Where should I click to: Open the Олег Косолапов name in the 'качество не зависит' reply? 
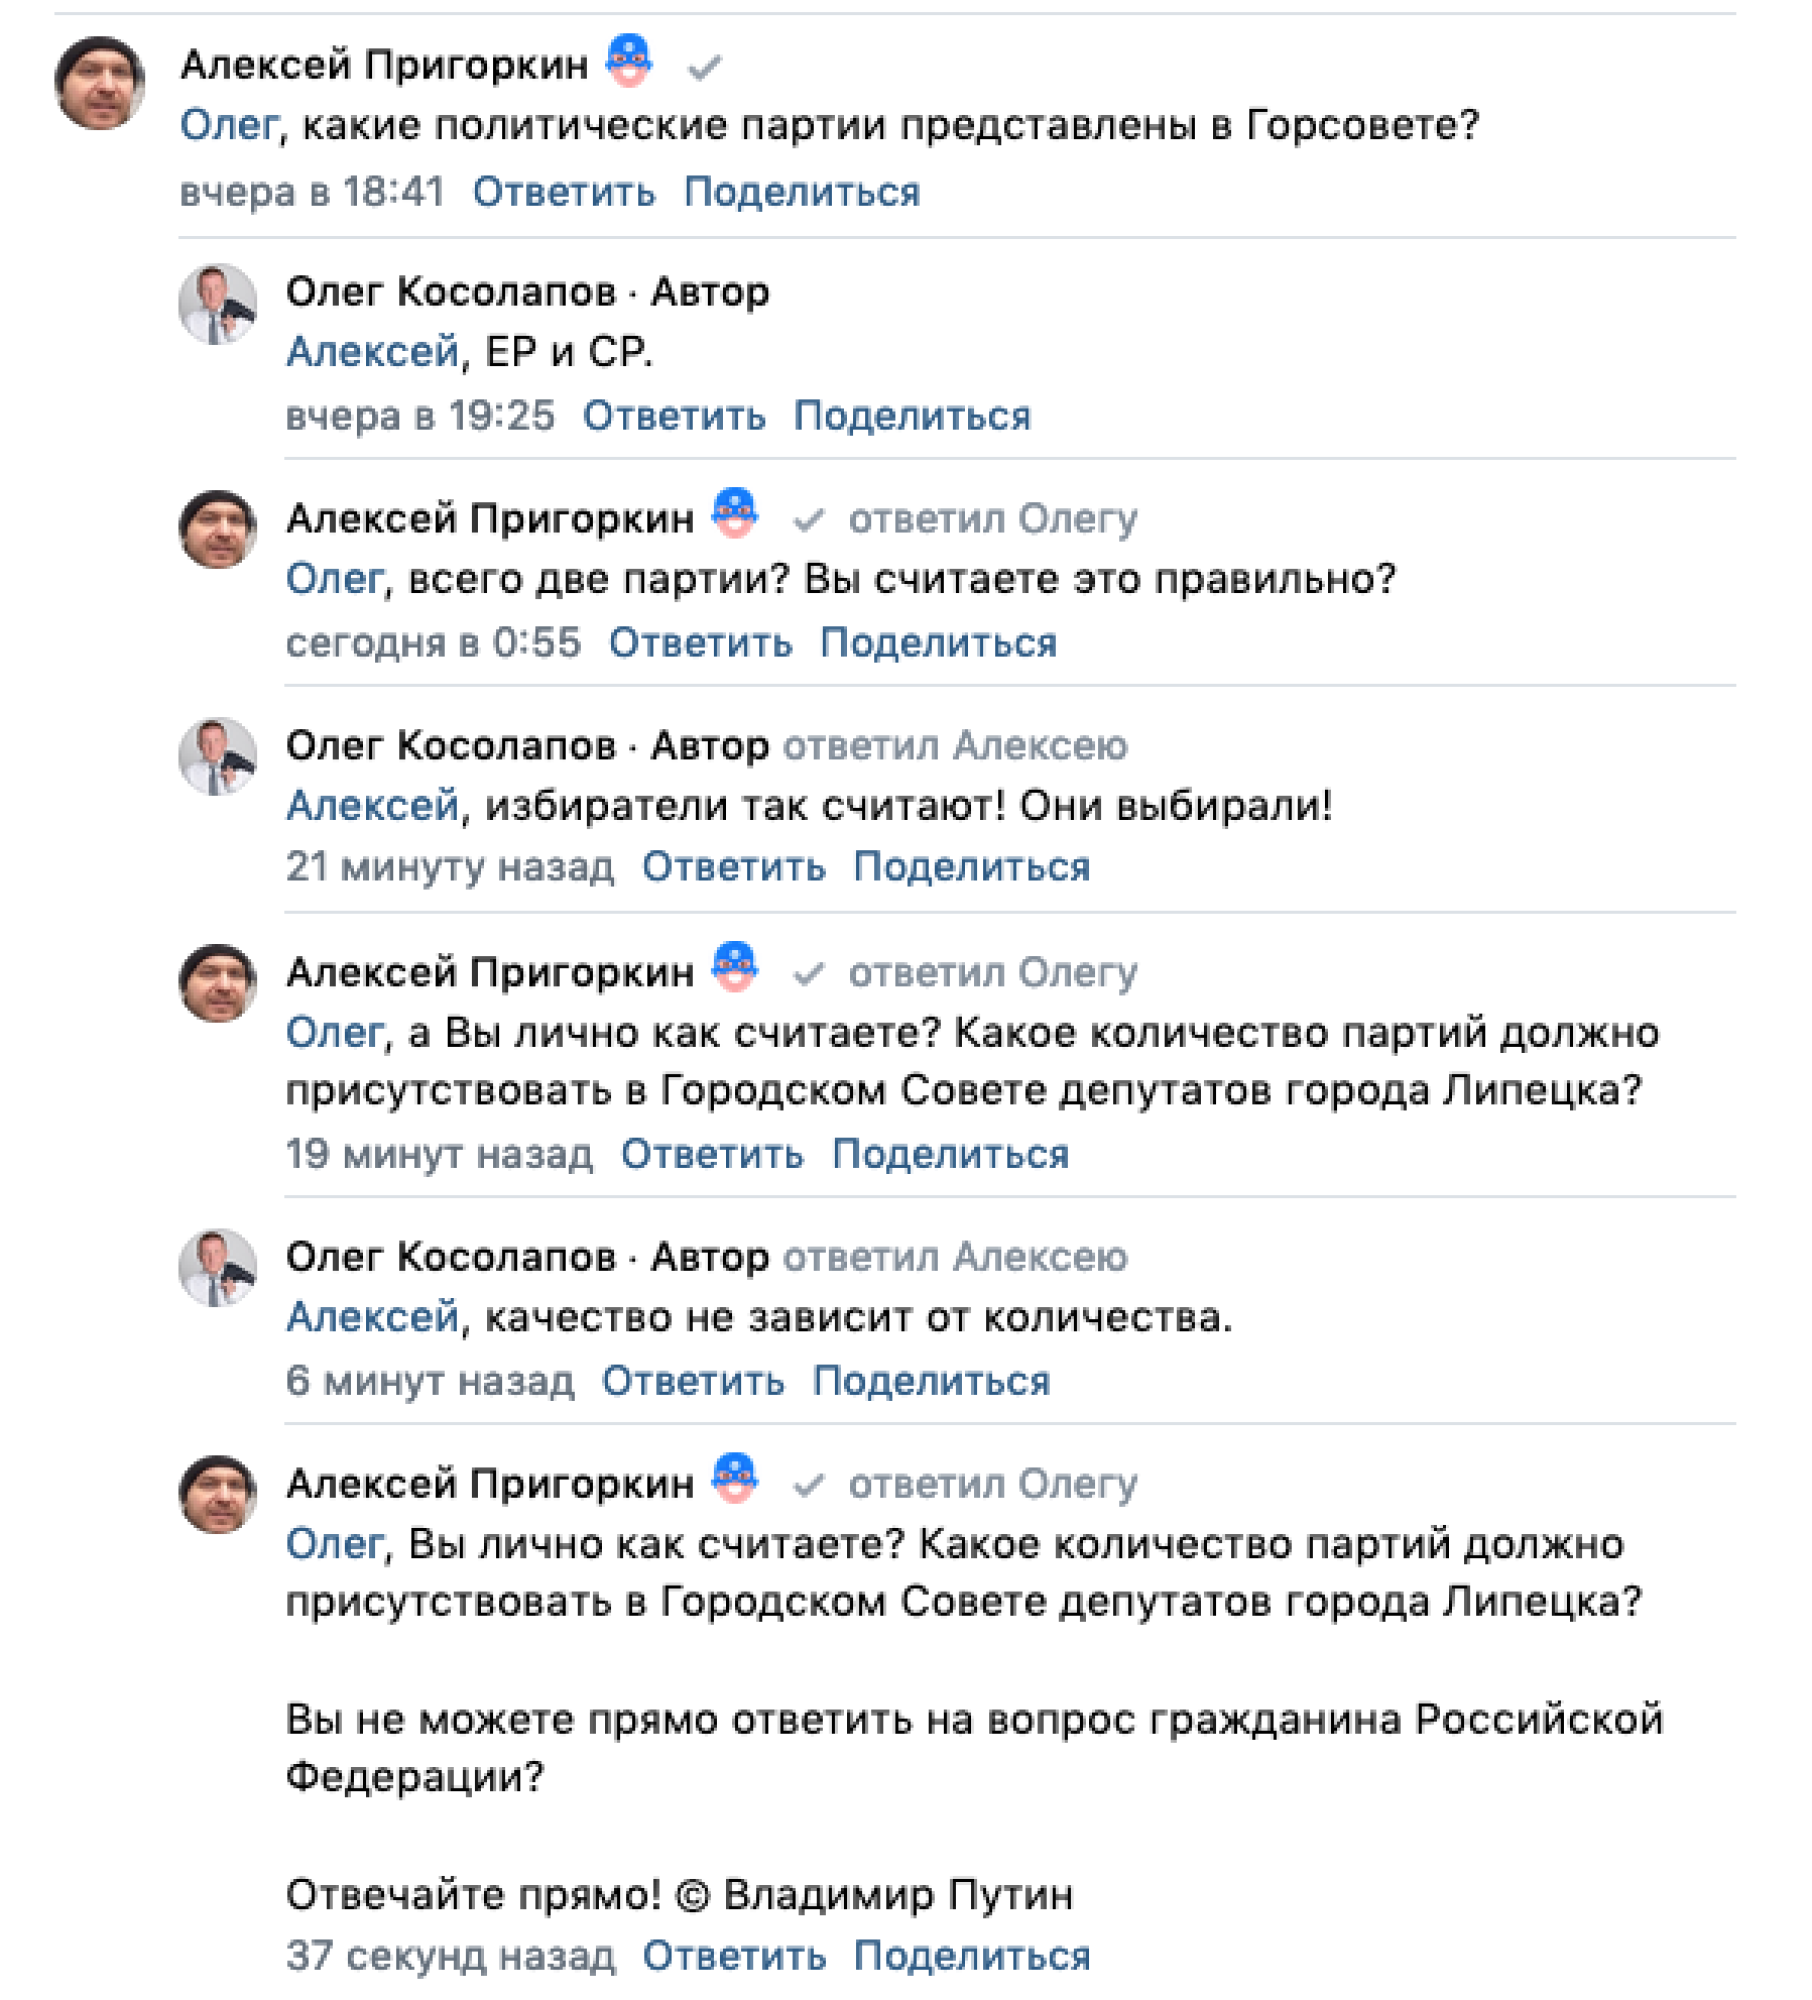coord(451,1257)
